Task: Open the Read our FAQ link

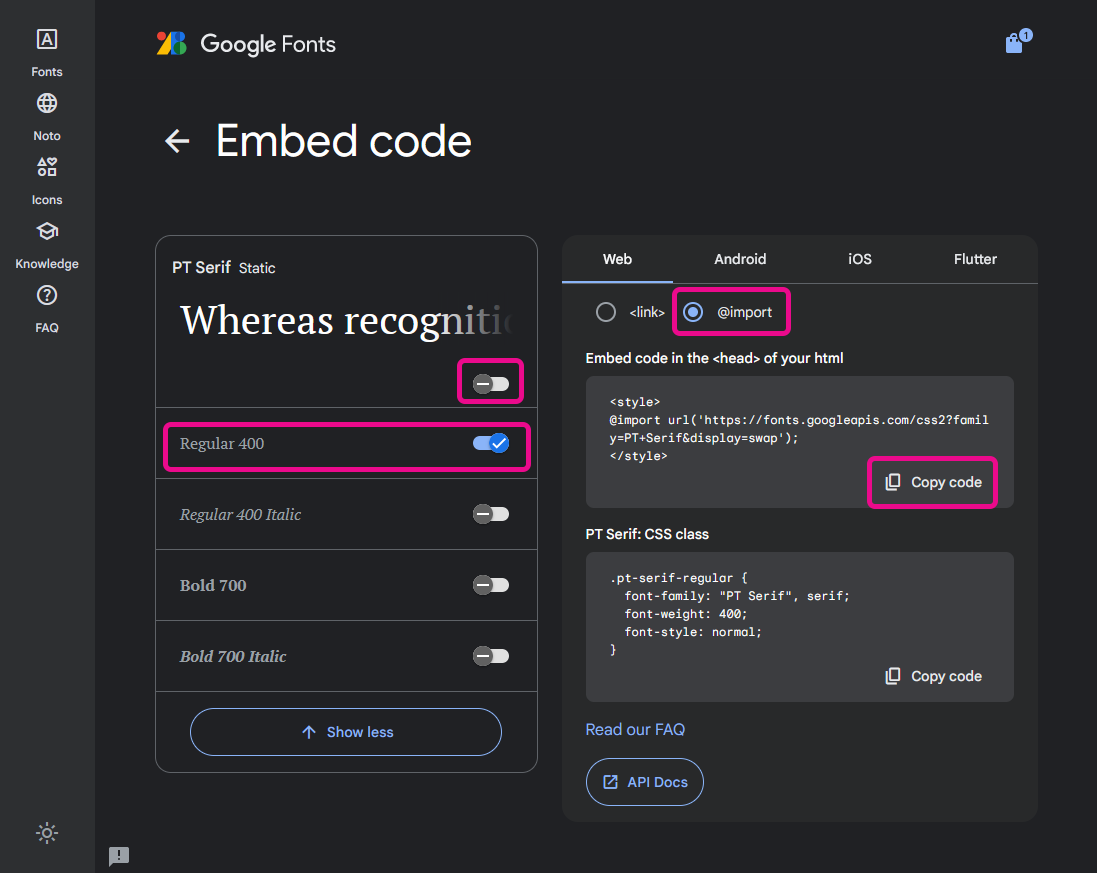Action: (x=635, y=730)
